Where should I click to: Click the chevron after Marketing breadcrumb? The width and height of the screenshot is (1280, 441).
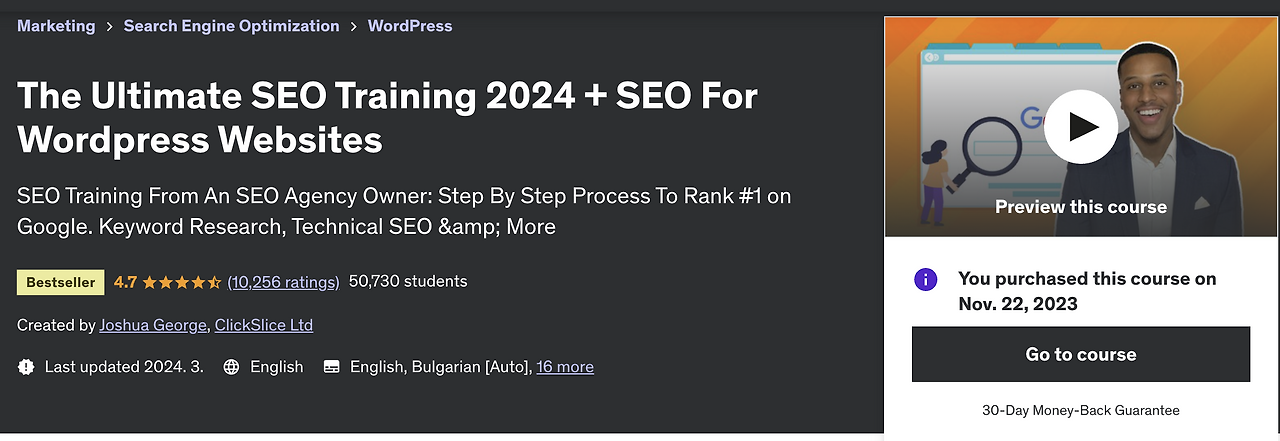pos(109,27)
